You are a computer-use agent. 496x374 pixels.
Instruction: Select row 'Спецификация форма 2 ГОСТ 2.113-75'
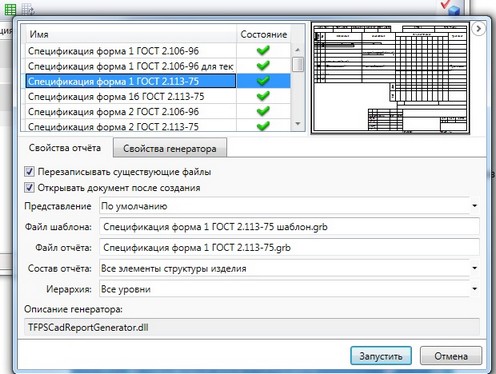(130, 126)
